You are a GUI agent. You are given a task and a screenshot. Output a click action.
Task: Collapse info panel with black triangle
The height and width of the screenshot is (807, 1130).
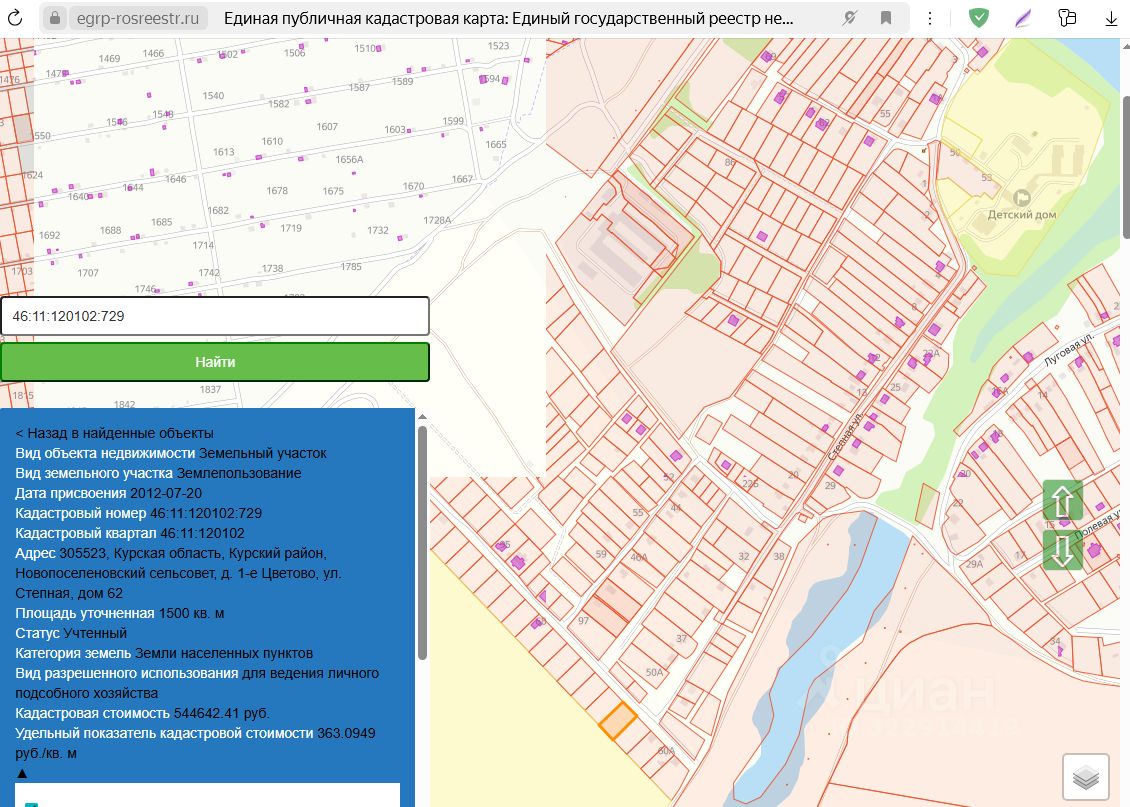tap(22, 774)
